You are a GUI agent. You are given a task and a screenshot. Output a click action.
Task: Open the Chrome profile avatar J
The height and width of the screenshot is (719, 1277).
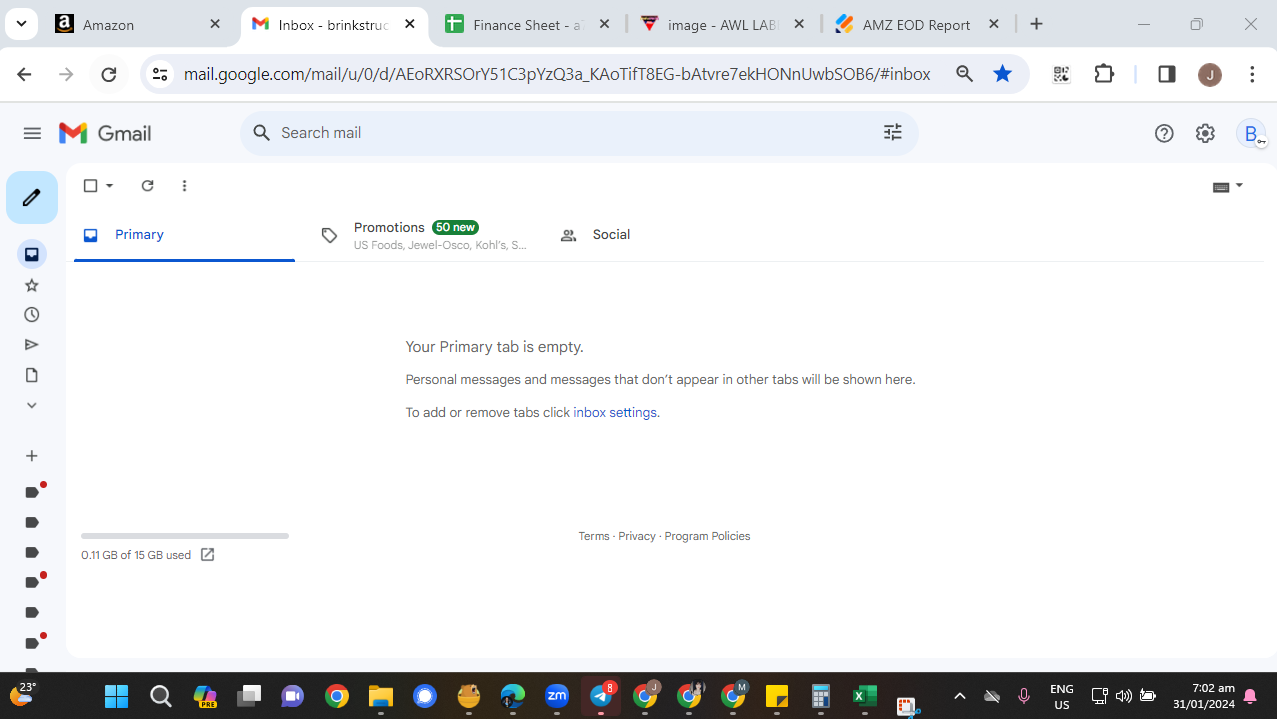pyautogui.click(x=1210, y=74)
